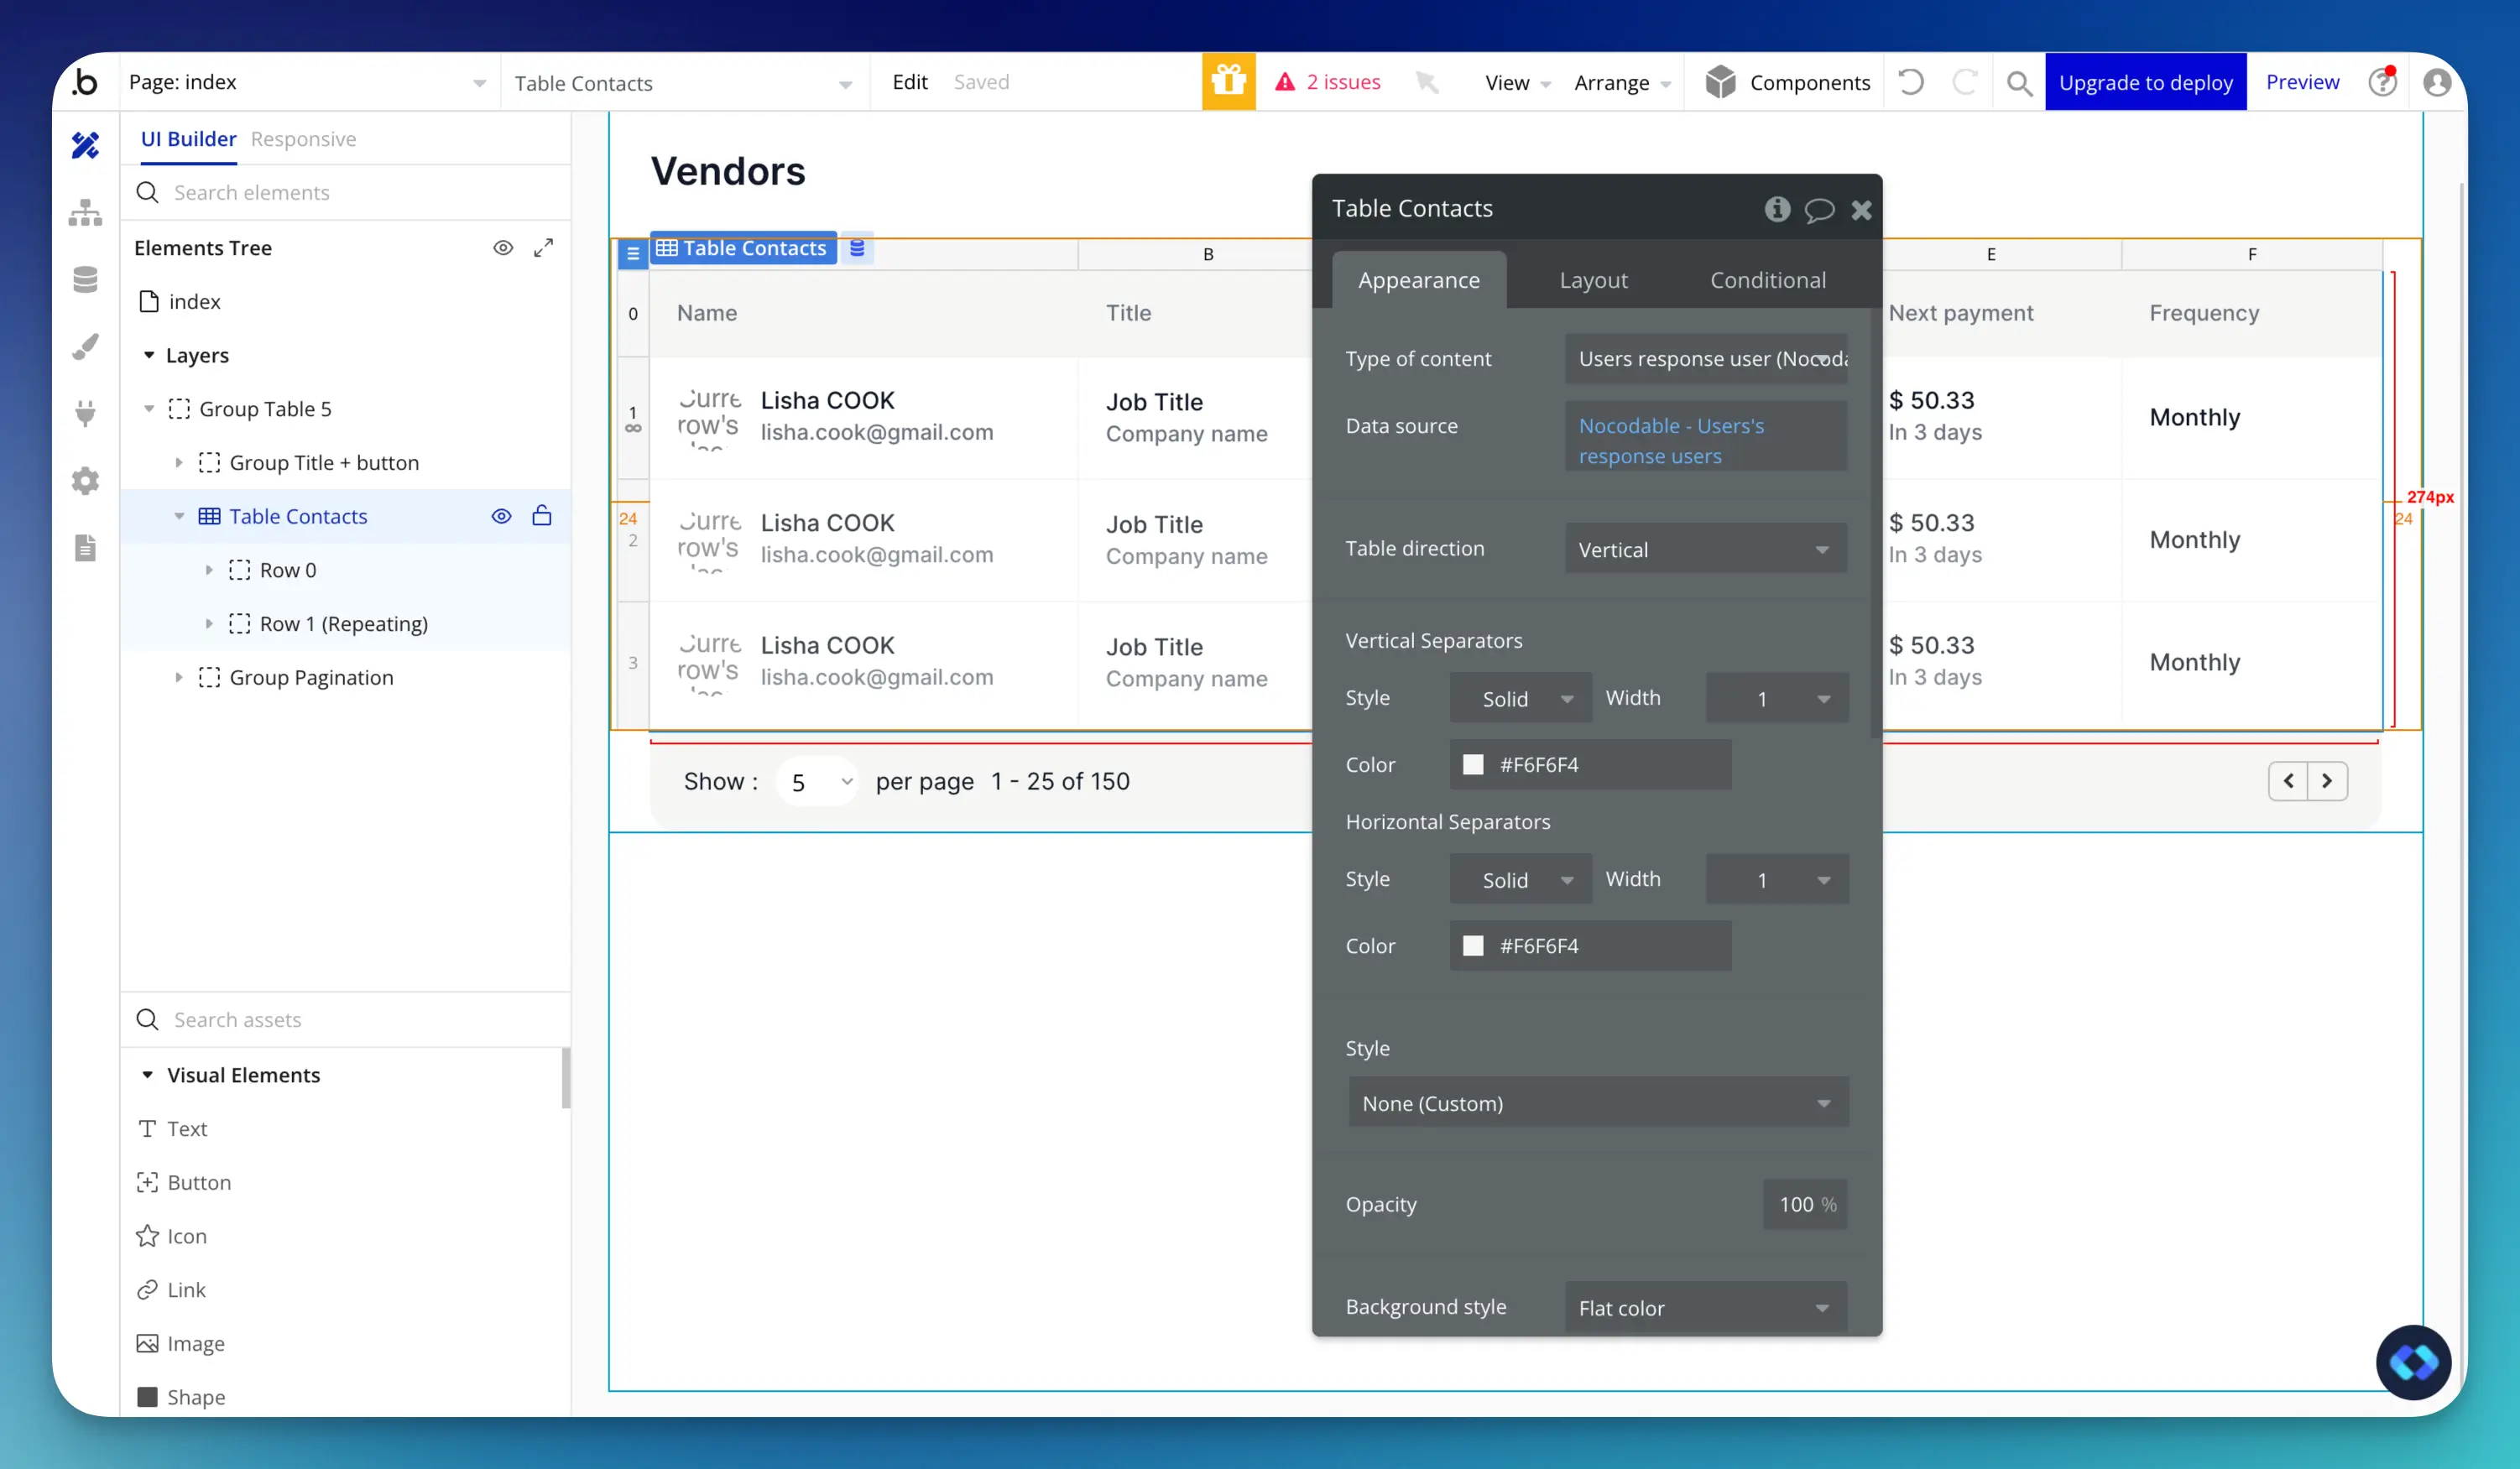Open the user account avatar icon
This screenshot has width=2520, height=1469.
coord(2437,82)
